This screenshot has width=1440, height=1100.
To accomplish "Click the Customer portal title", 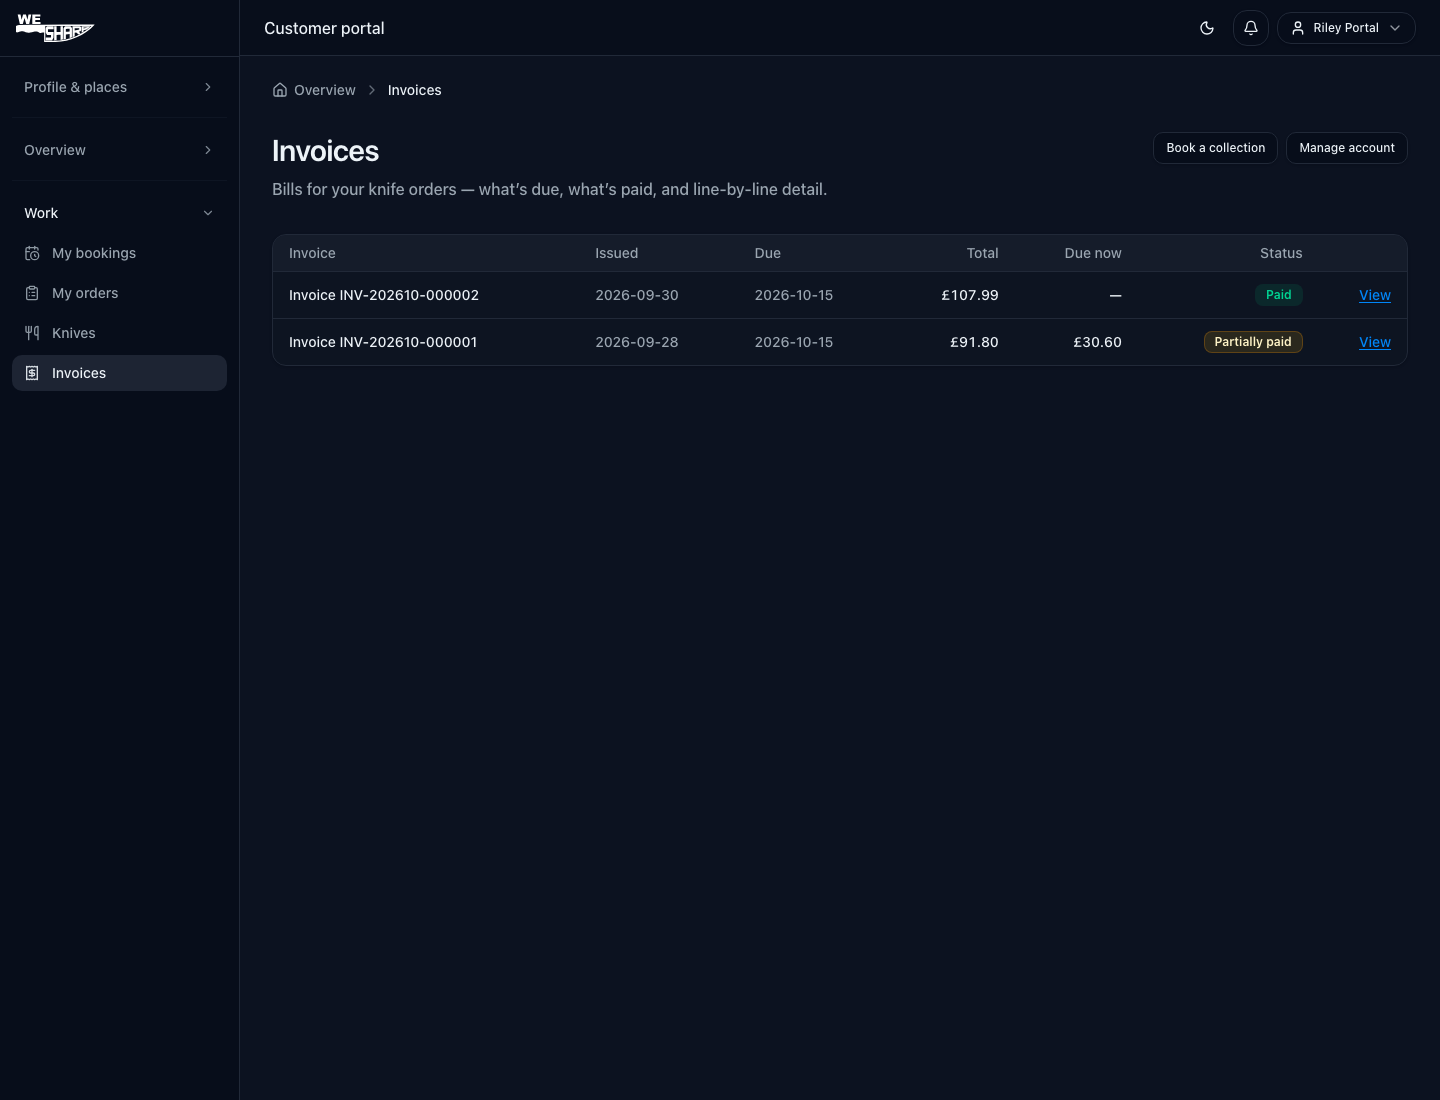I will 324,28.
